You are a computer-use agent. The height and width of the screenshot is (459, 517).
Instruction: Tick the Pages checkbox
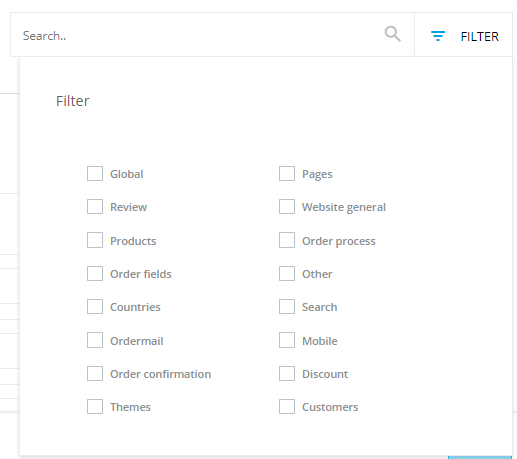[287, 174]
